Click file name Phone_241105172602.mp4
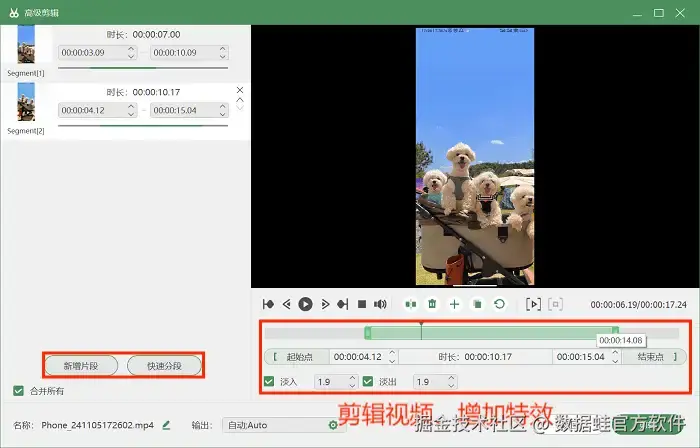Image resolution: width=700 pixels, height=448 pixels. coord(97,425)
